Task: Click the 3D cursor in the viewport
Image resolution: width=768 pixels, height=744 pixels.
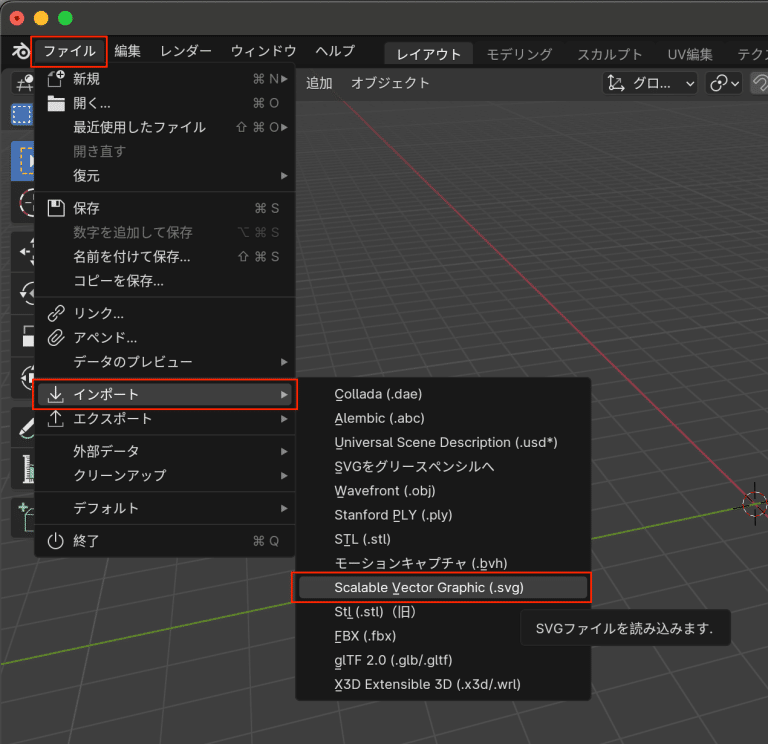Action: [x=754, y=504]
